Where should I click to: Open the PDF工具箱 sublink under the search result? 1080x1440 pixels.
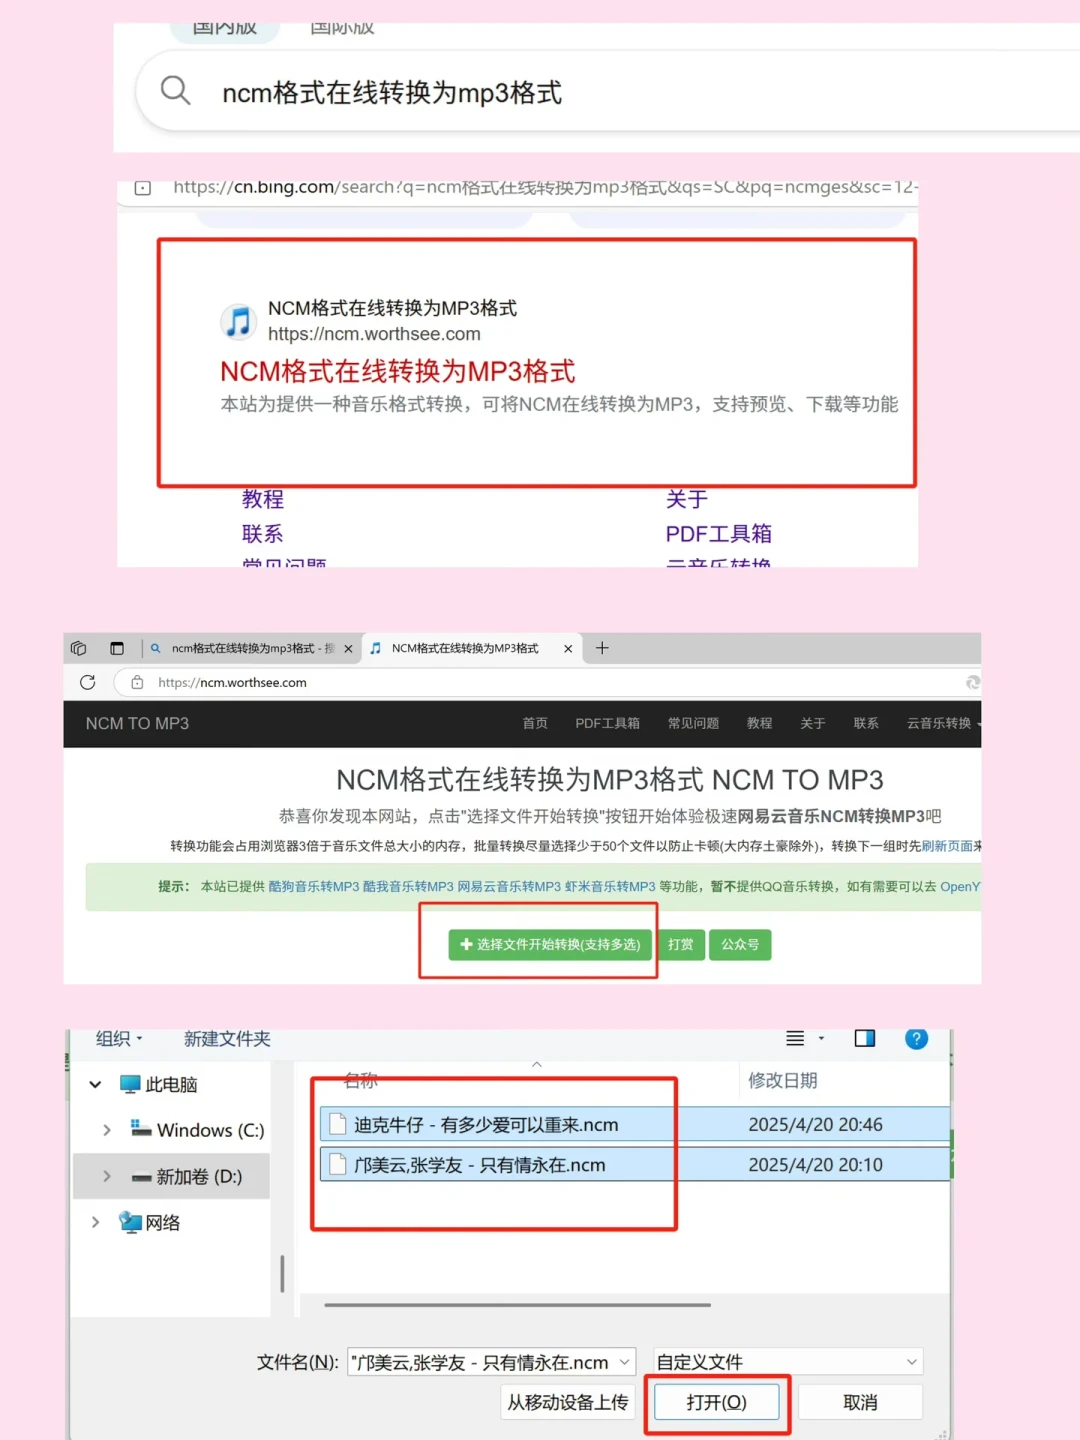coord(719,534)
